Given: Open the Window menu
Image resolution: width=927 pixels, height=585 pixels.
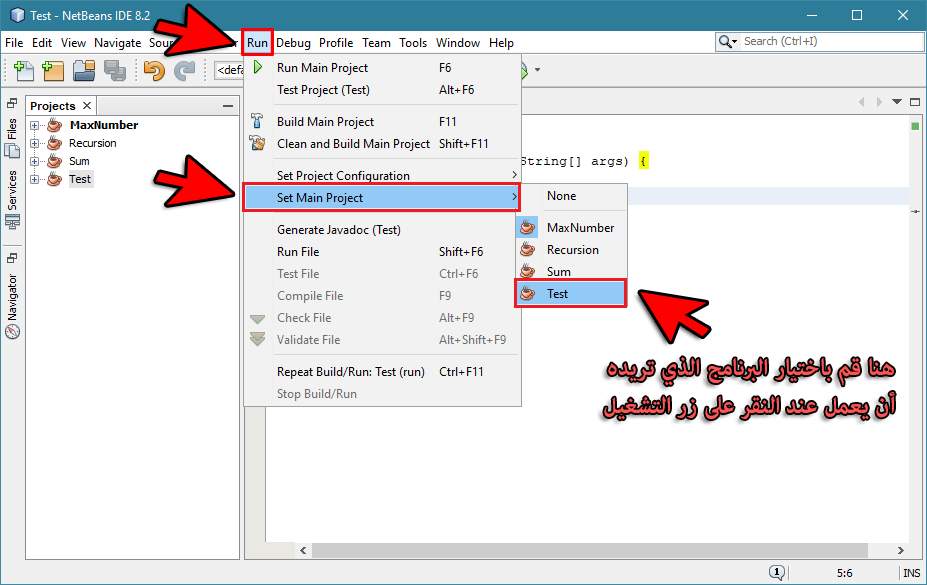Looking at the screenshot, I should click(458, 43).
